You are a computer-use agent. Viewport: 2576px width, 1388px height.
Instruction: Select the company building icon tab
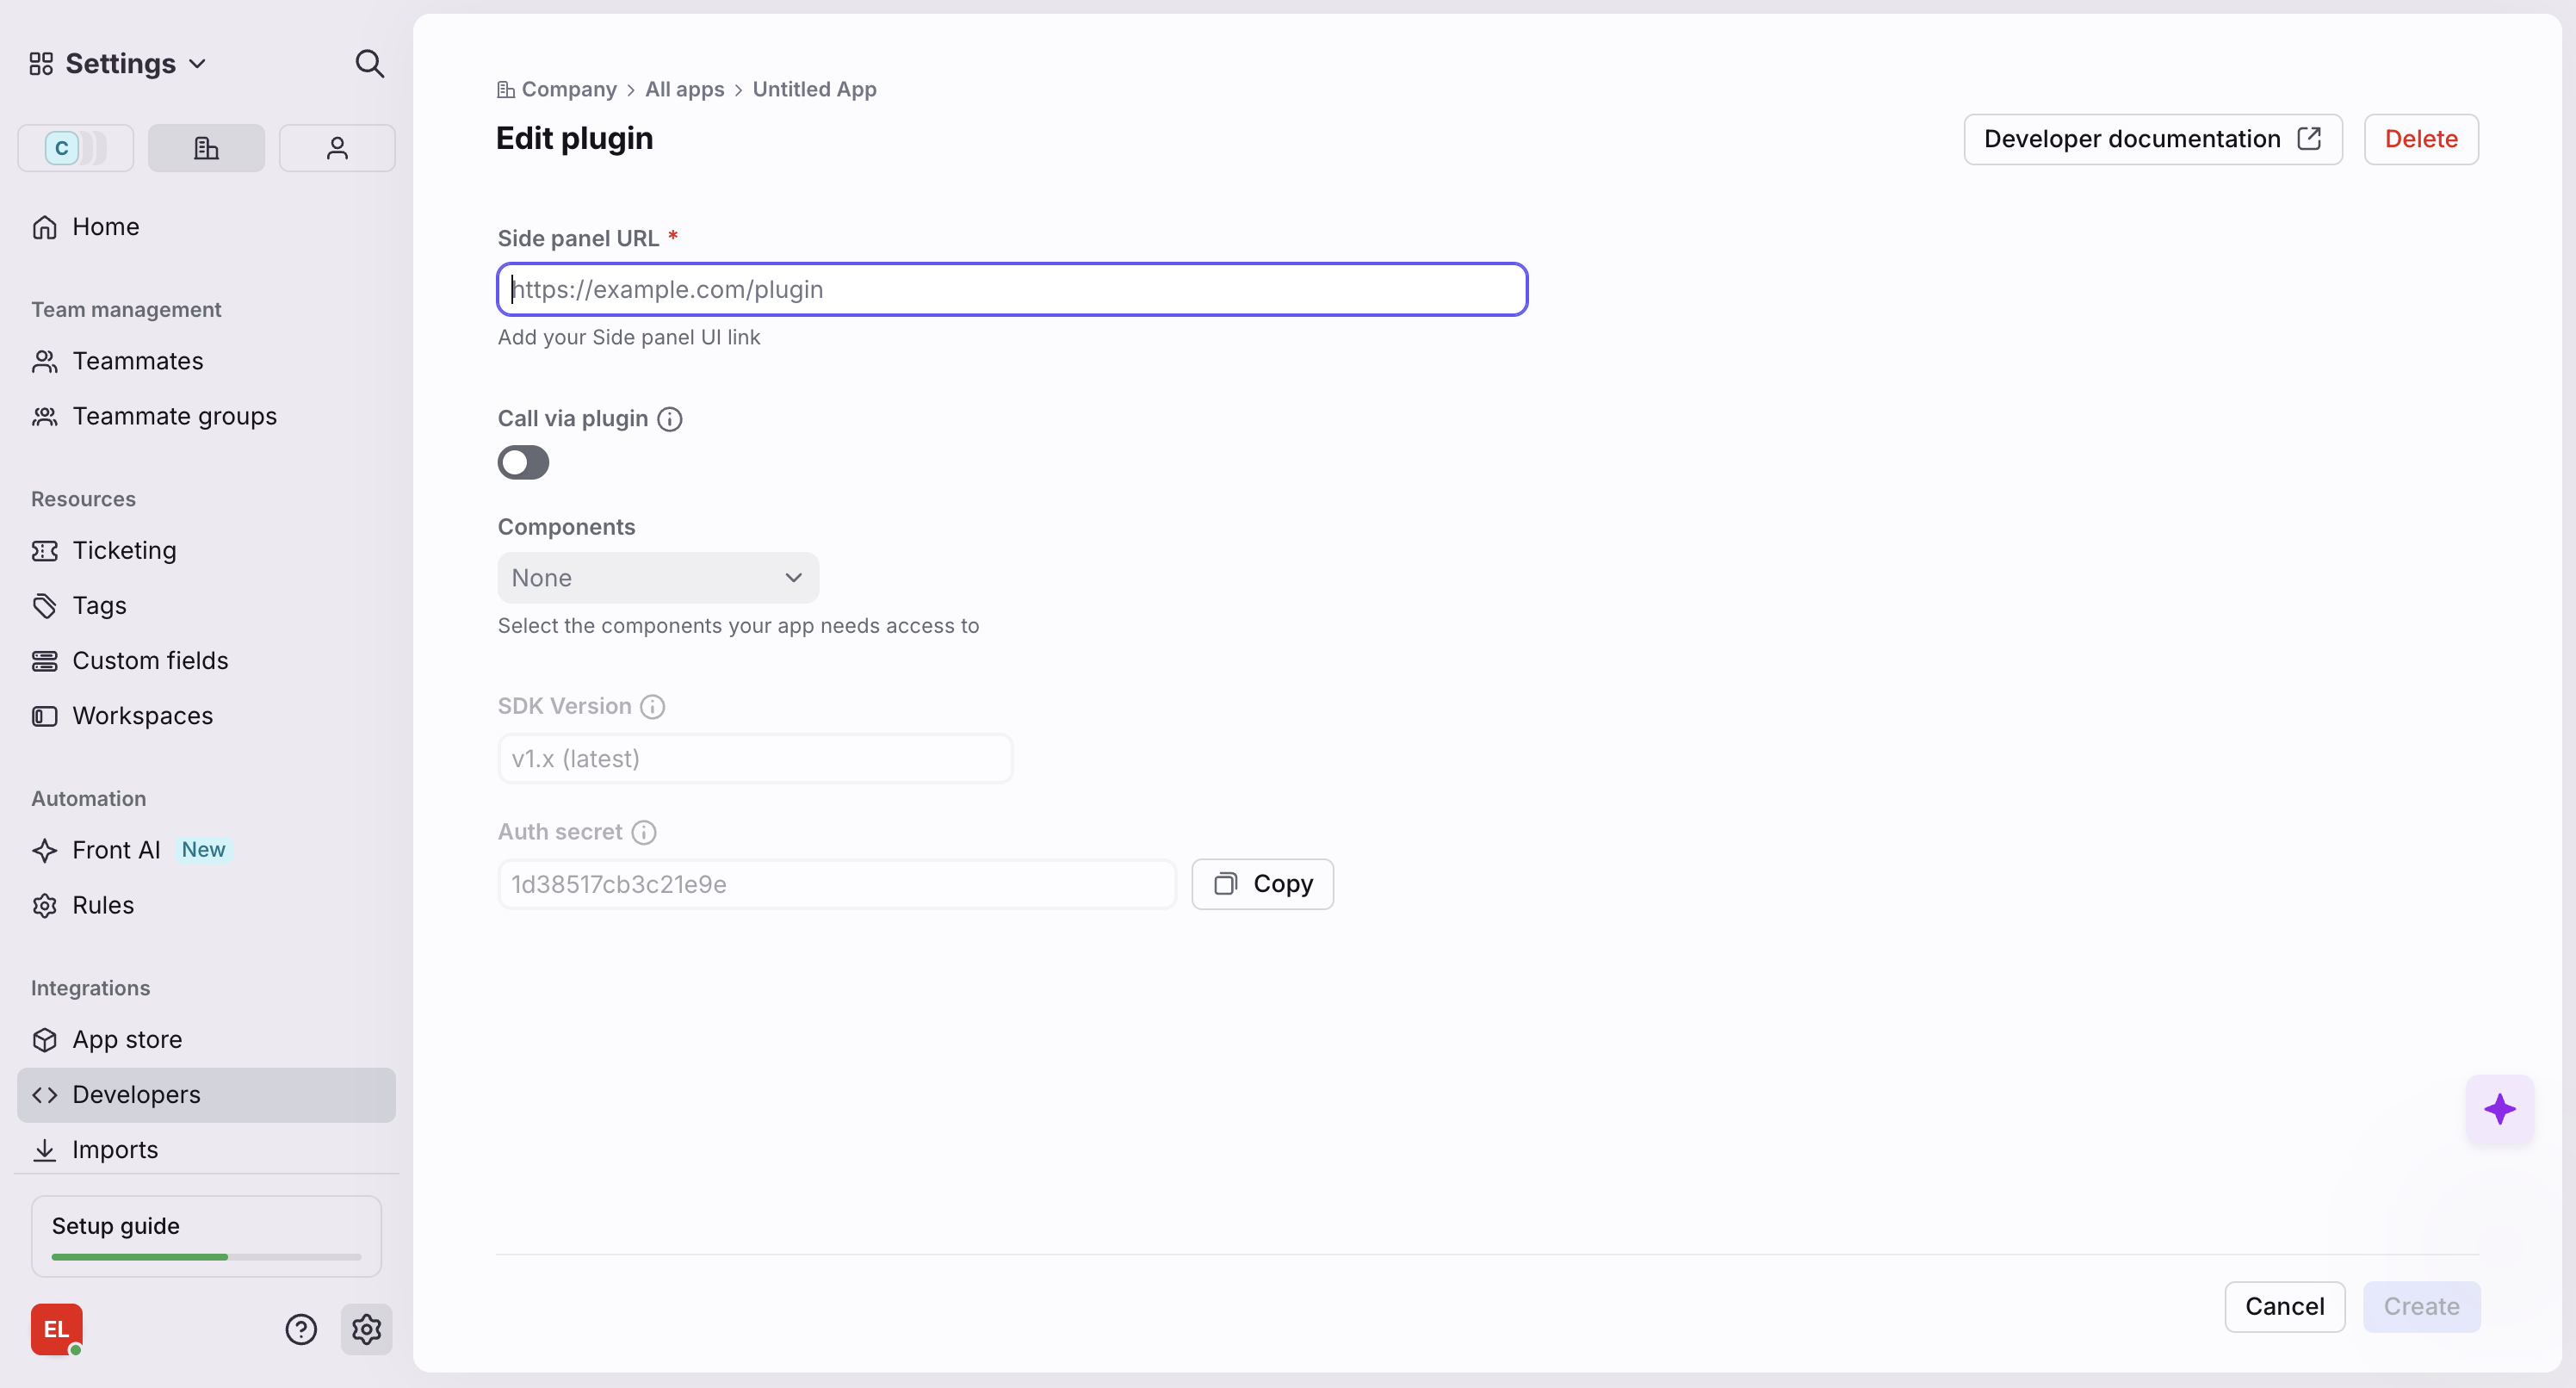(206, 148)
